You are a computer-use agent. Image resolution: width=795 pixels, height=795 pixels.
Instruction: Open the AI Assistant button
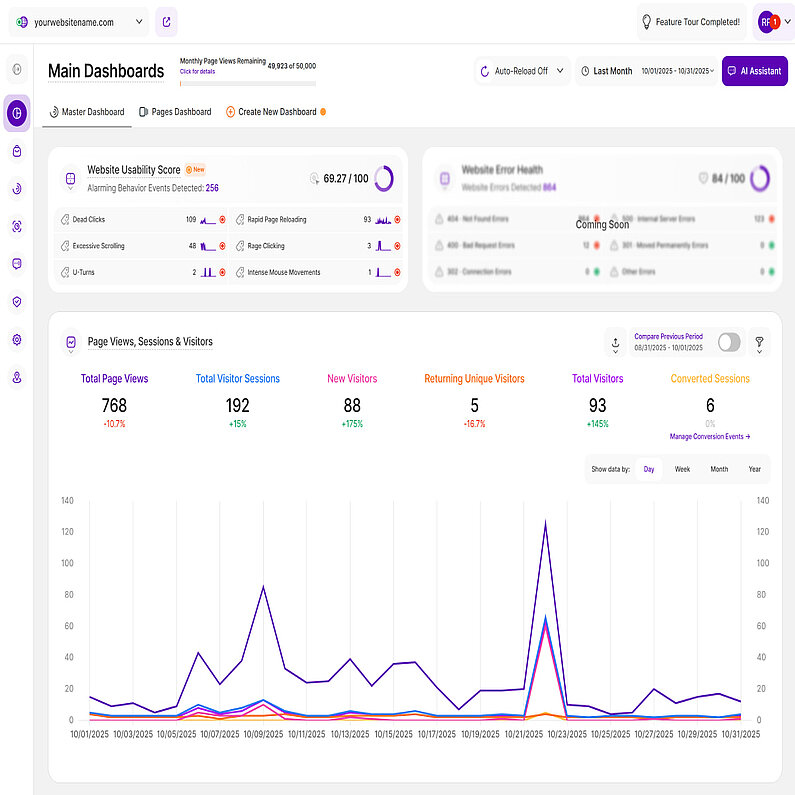click(754, 71)
